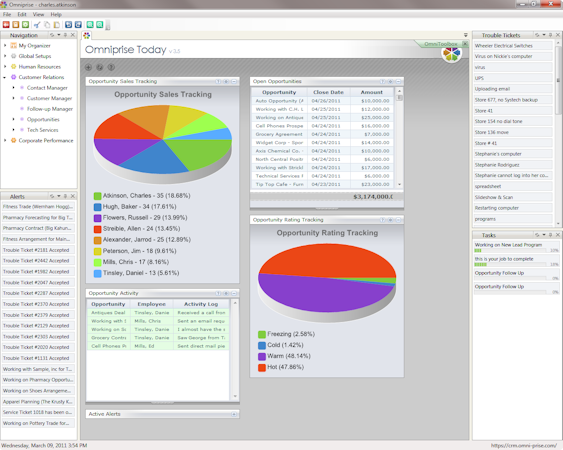The height and width of the screenshot is (450, 563).
Task: Expand the Opportunities tree node
Action: click(x=14, y=119)
